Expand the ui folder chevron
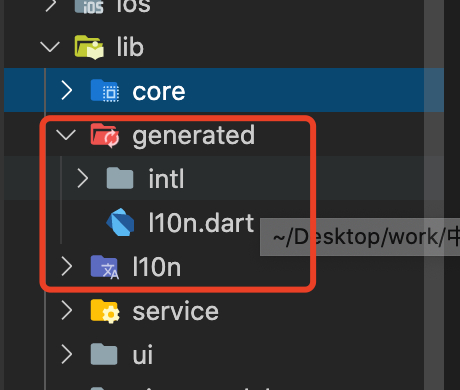 click(67, 354)
